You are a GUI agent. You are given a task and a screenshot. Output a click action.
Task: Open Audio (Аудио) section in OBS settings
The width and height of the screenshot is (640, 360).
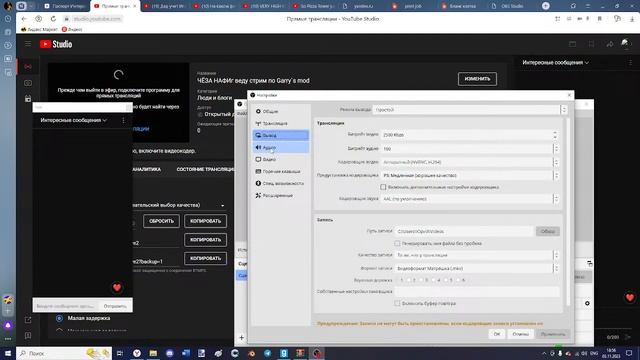pyautogui.click(x=280, y=147)
